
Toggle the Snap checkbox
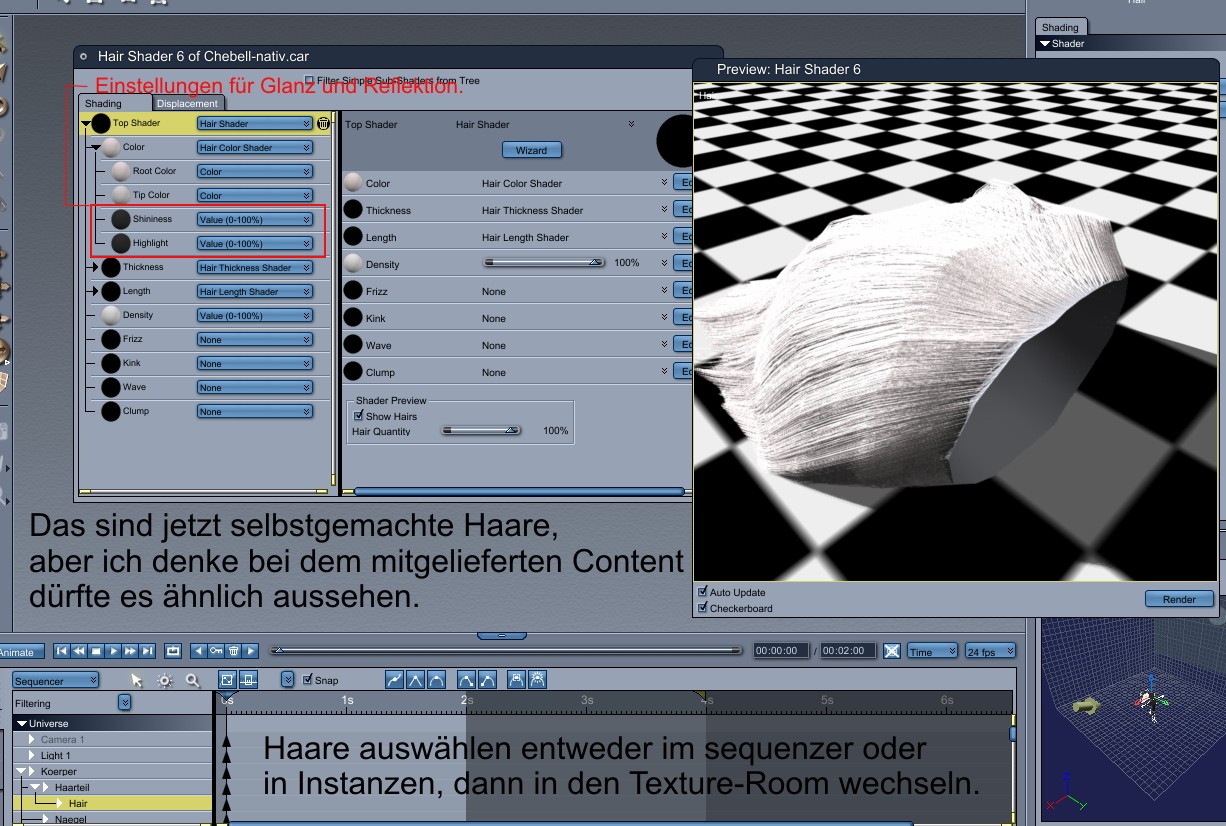click(308, 680)
